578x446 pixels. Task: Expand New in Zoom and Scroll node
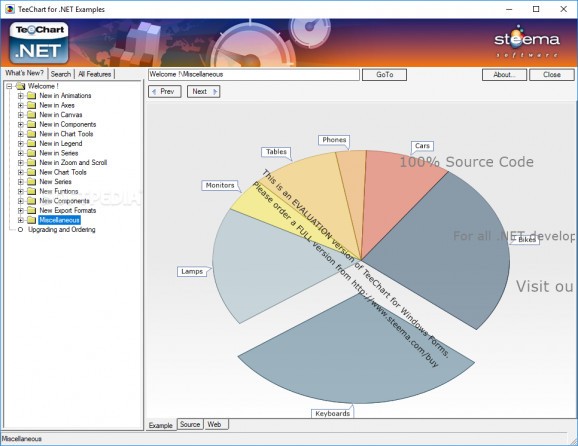tap(21, 163)
